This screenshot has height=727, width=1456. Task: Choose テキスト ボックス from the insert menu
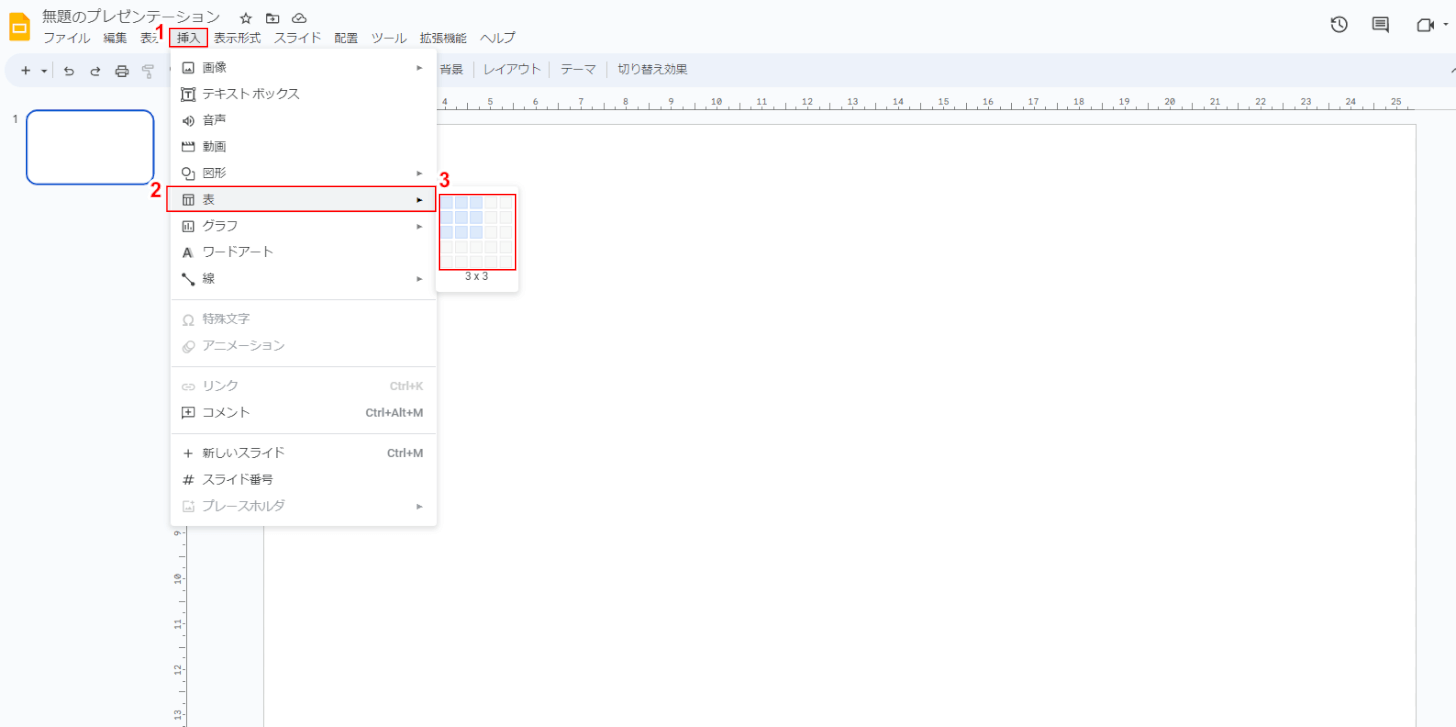click(303, 93)
